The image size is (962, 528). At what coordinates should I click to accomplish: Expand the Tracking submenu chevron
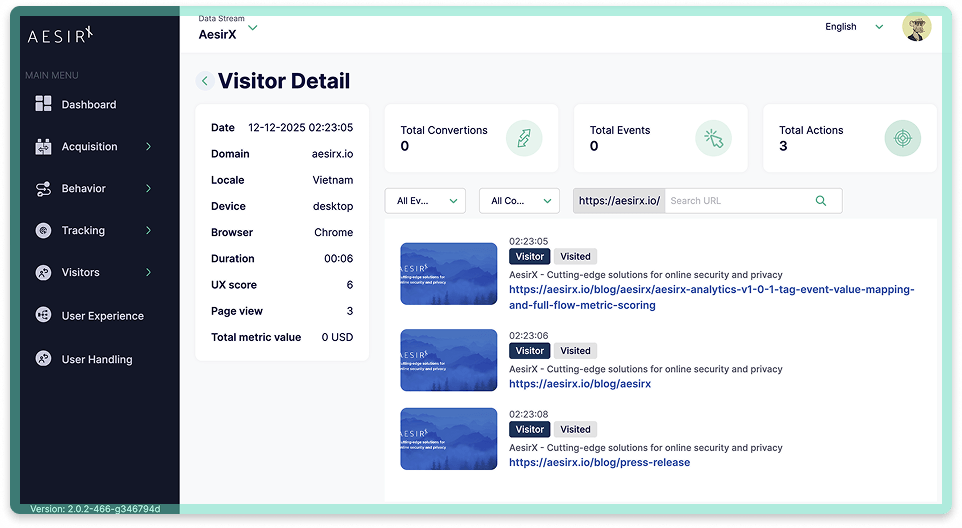(x=148, y=230)
